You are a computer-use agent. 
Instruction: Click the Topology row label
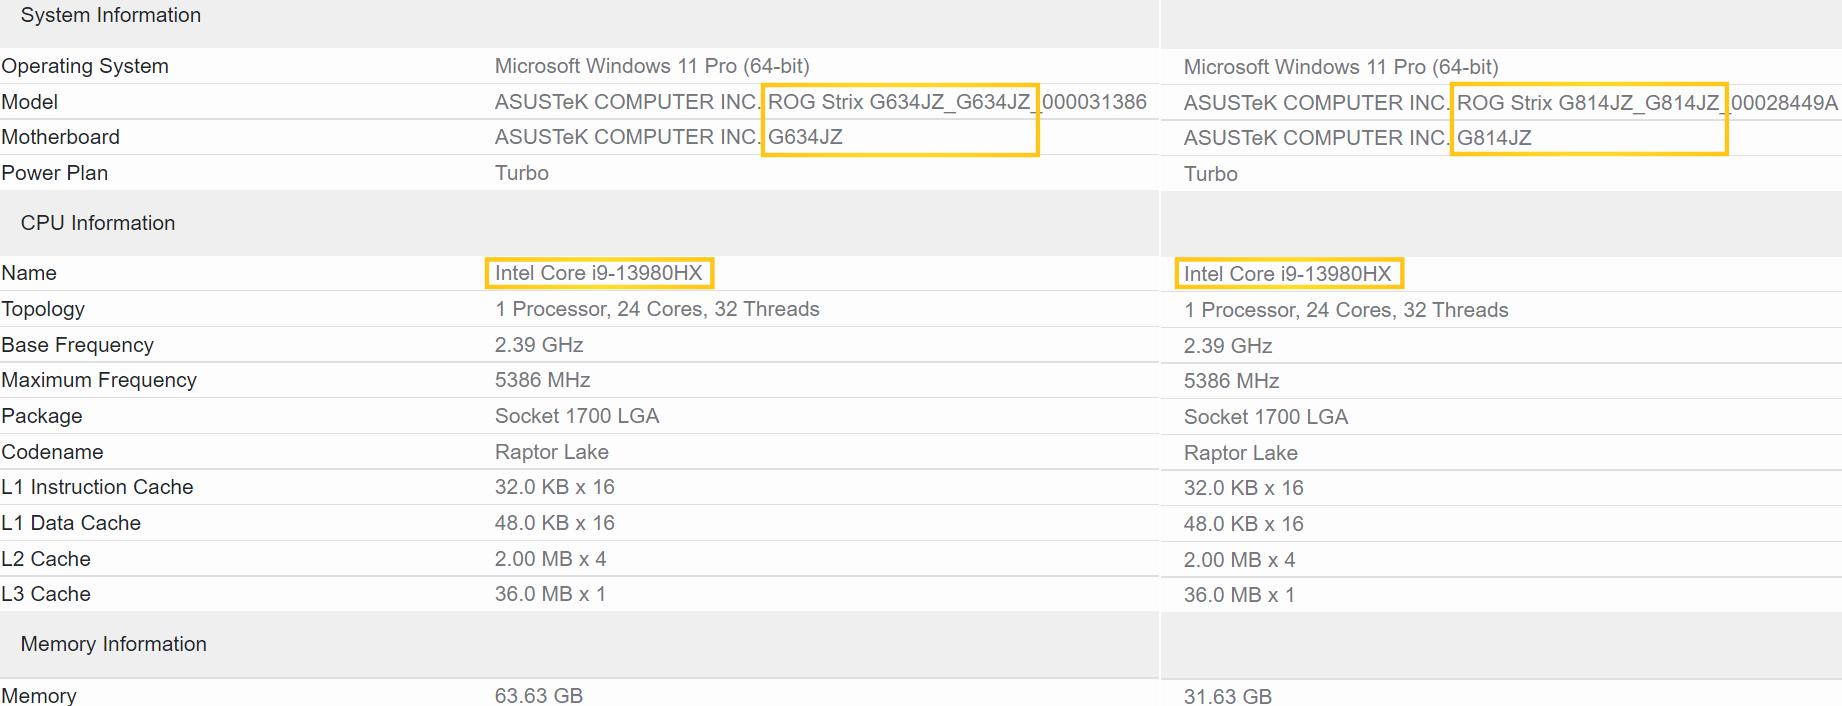click(x=43, y=309)
